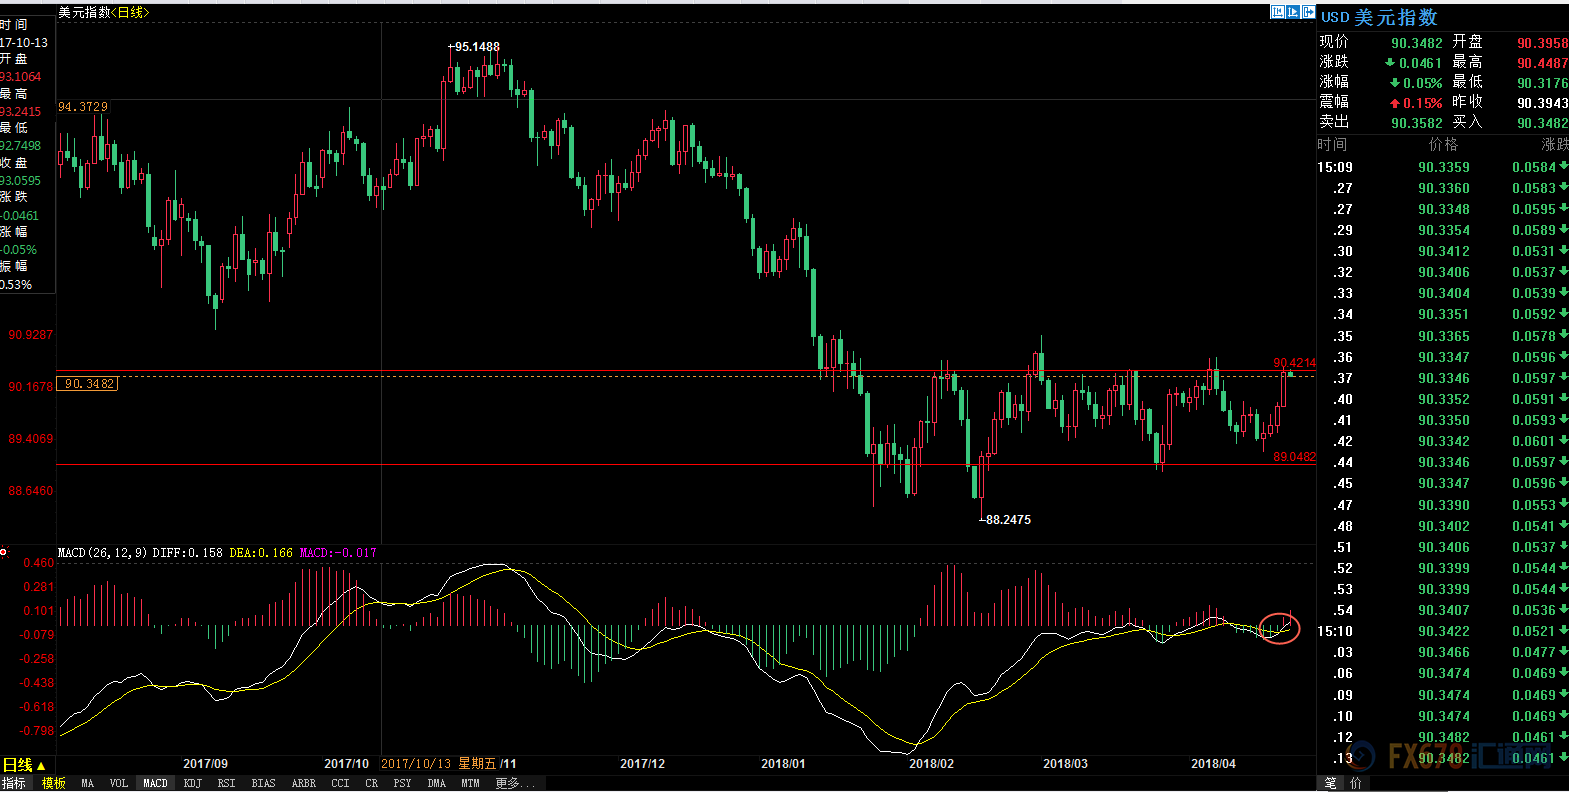Switch indicator to ARBR

pos(303,783)
